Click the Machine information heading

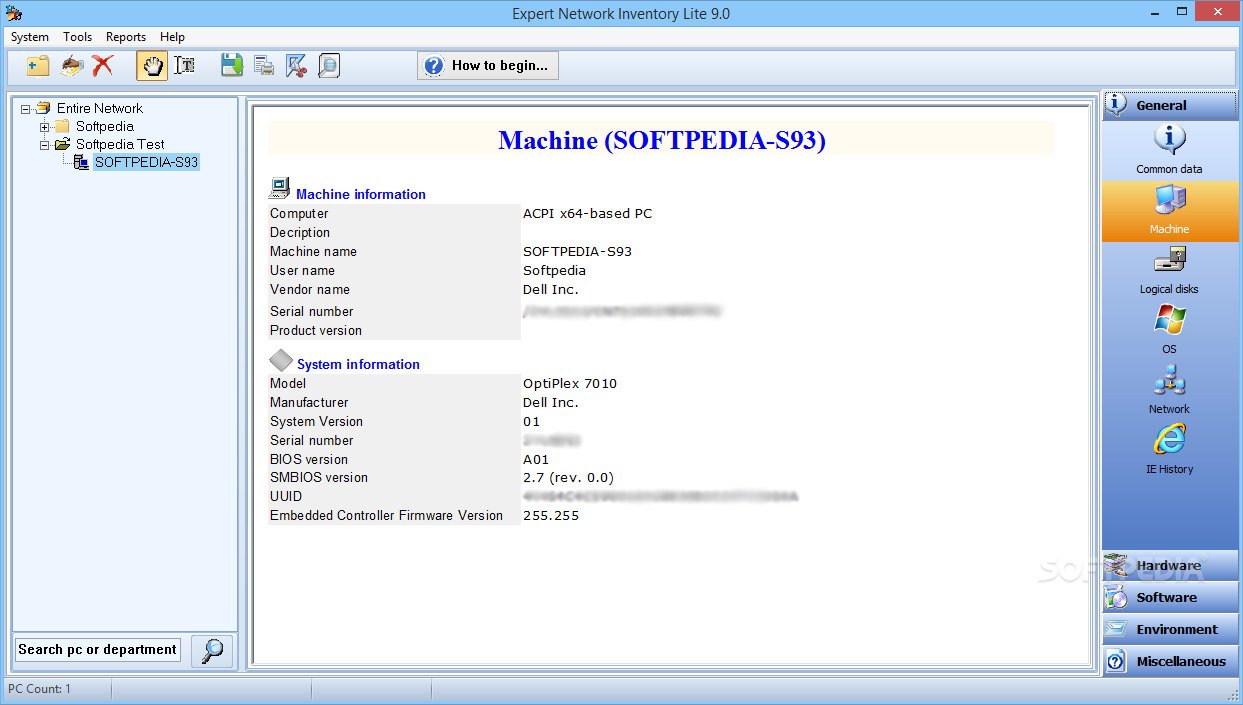click(x=361, y=194)
